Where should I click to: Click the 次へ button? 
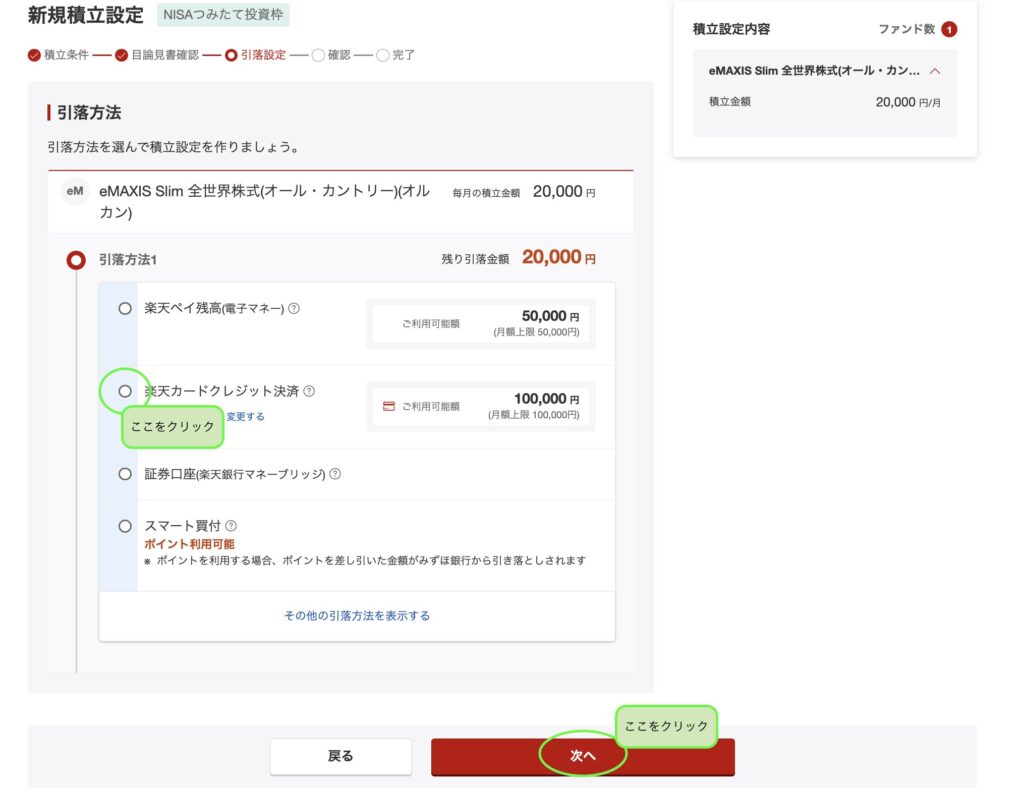click(583, 756)
